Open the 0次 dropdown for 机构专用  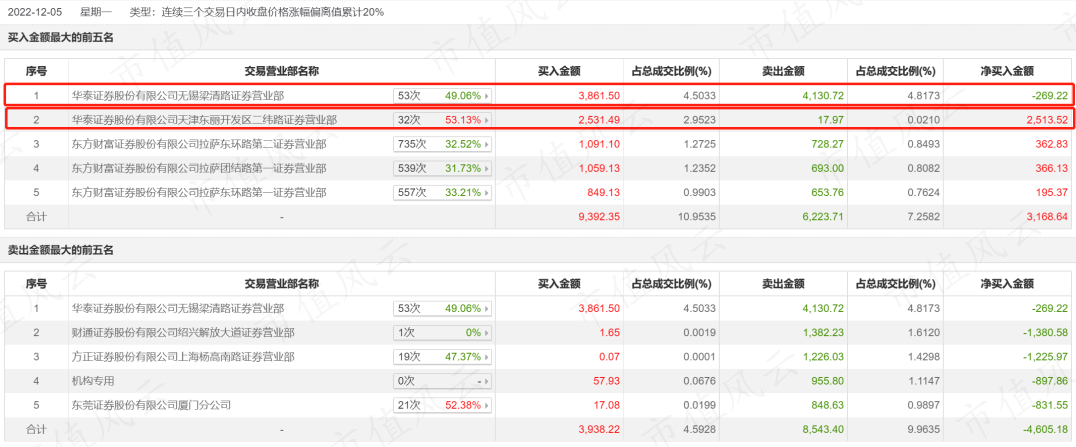click(443, 381)
